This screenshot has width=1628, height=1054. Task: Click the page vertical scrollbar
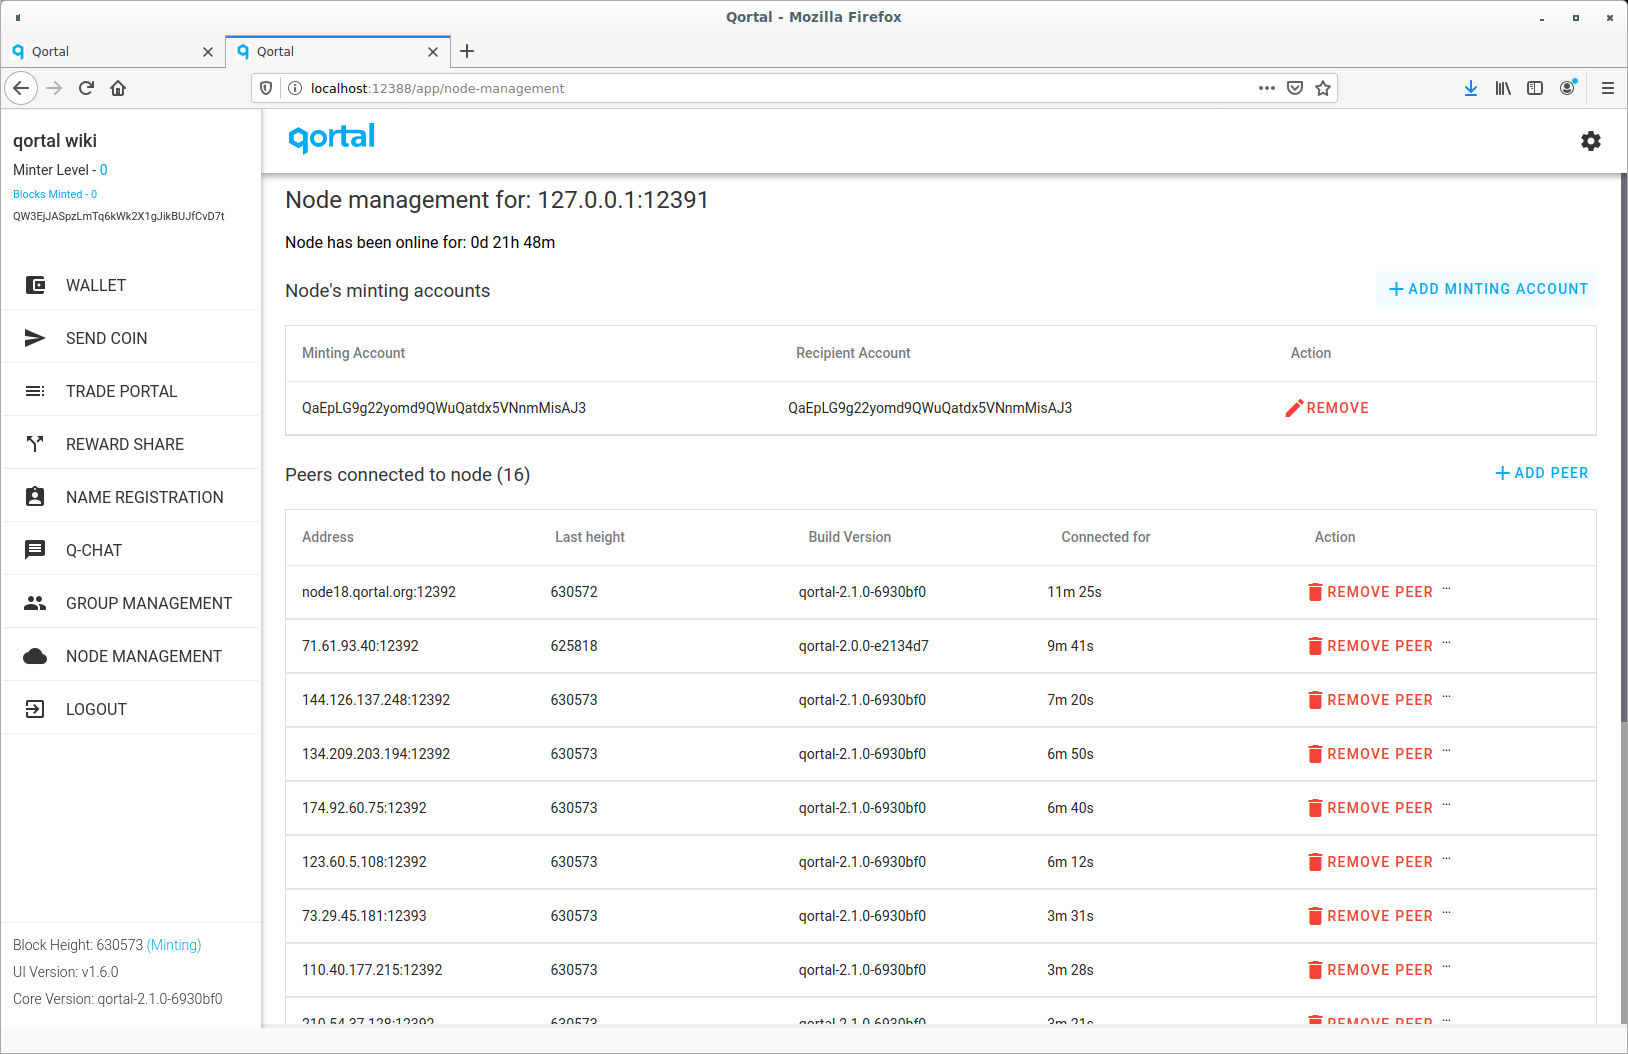pos(1623,448)
